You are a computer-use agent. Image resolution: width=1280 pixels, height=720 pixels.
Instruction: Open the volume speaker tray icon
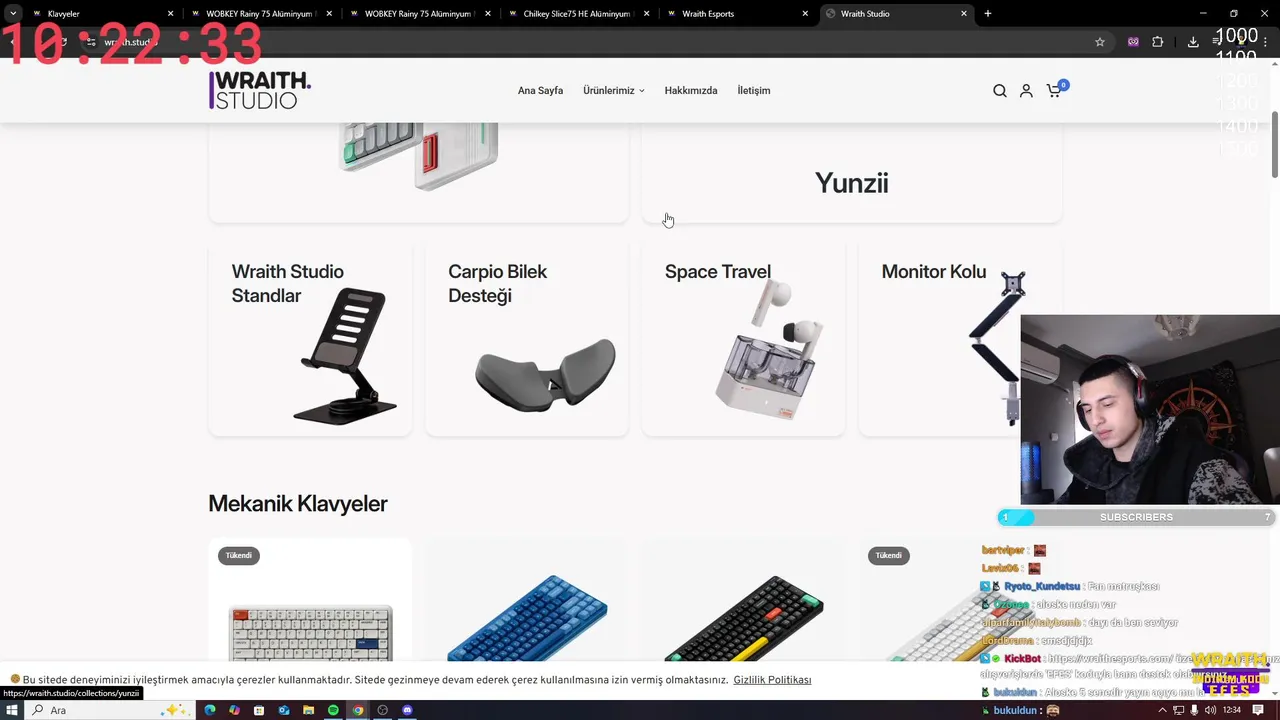1210,710
